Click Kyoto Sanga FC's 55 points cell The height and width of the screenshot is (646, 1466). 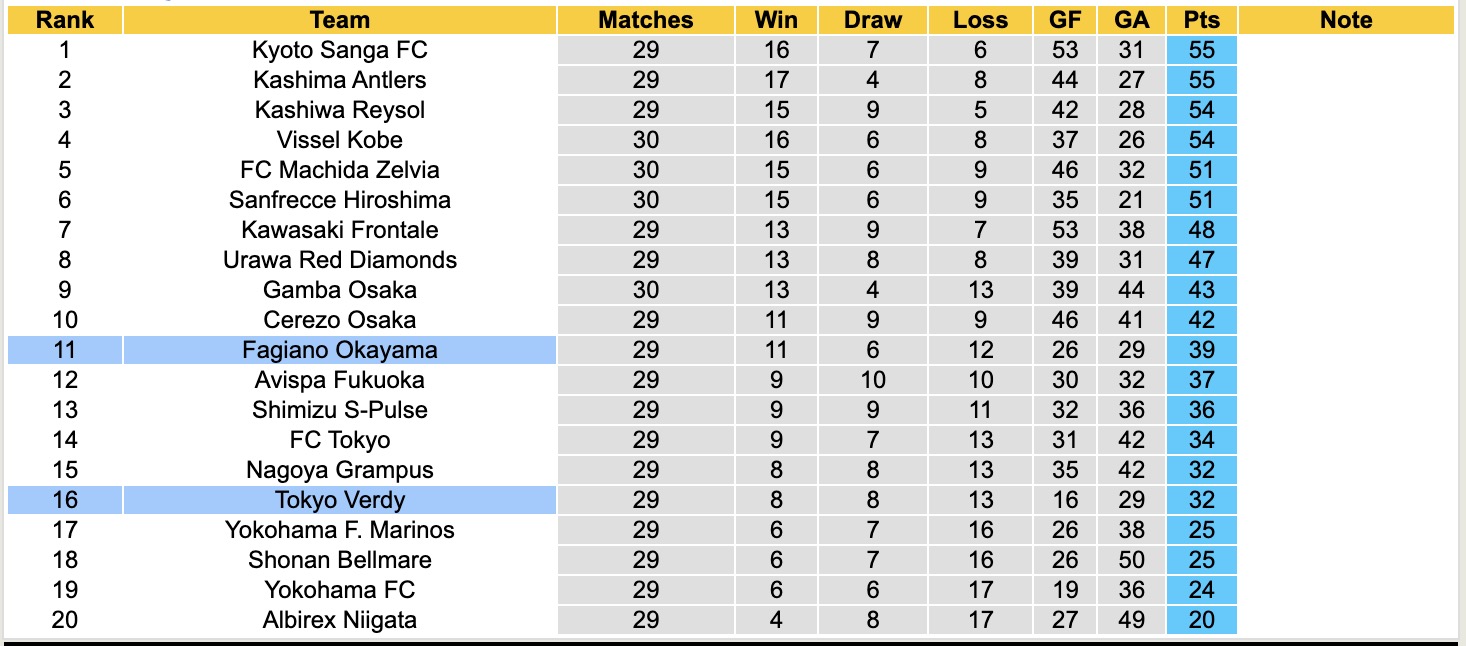coord(1201,50)
